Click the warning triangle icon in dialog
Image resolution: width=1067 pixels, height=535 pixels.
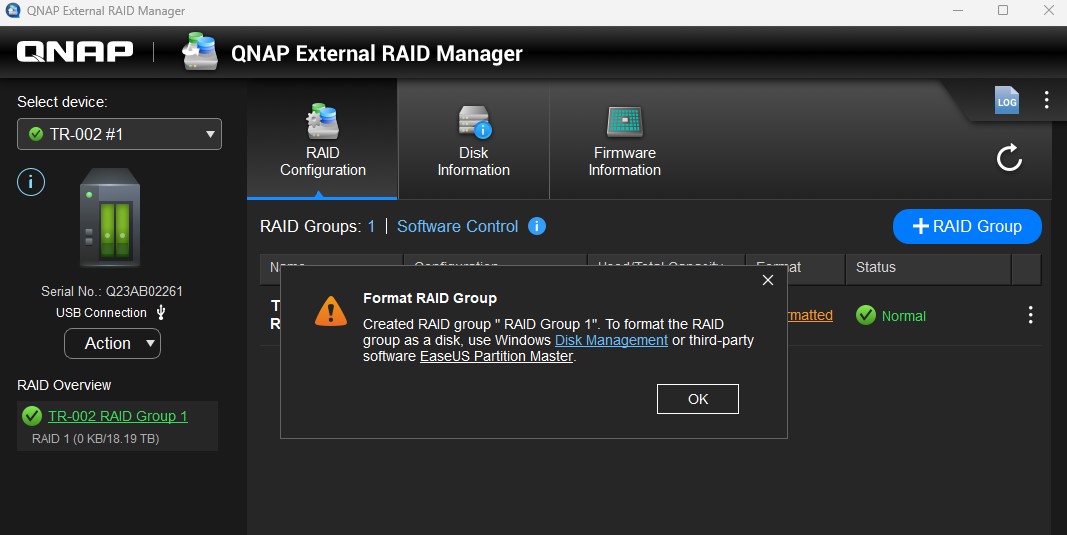pos(331,311)
